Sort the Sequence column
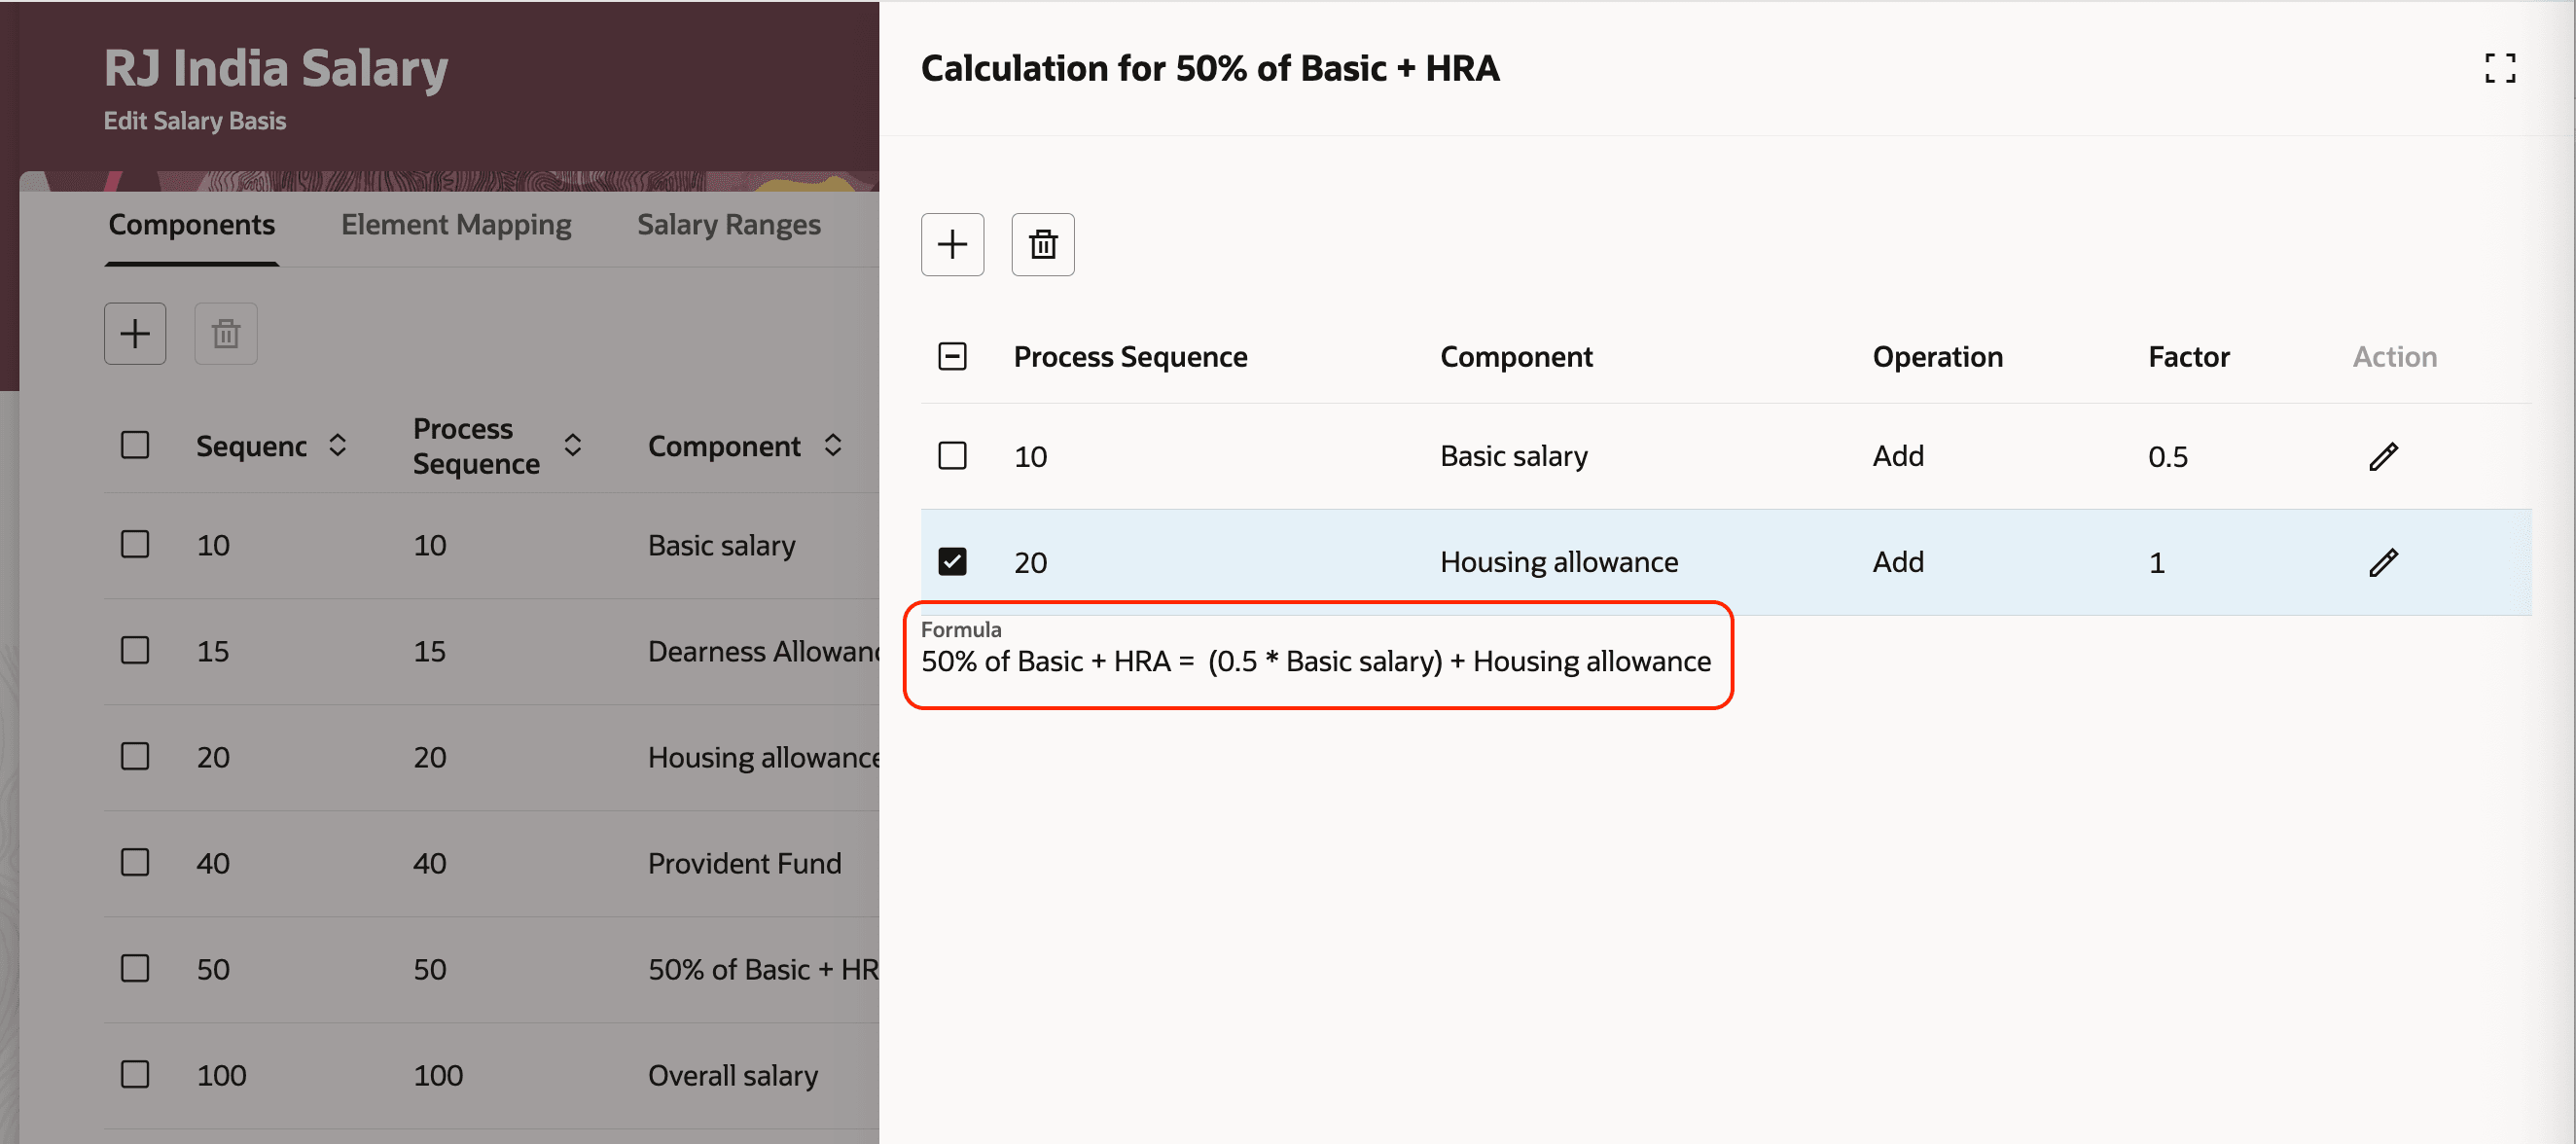This screenshot has width=2576, height=1144. pos(337,445)
